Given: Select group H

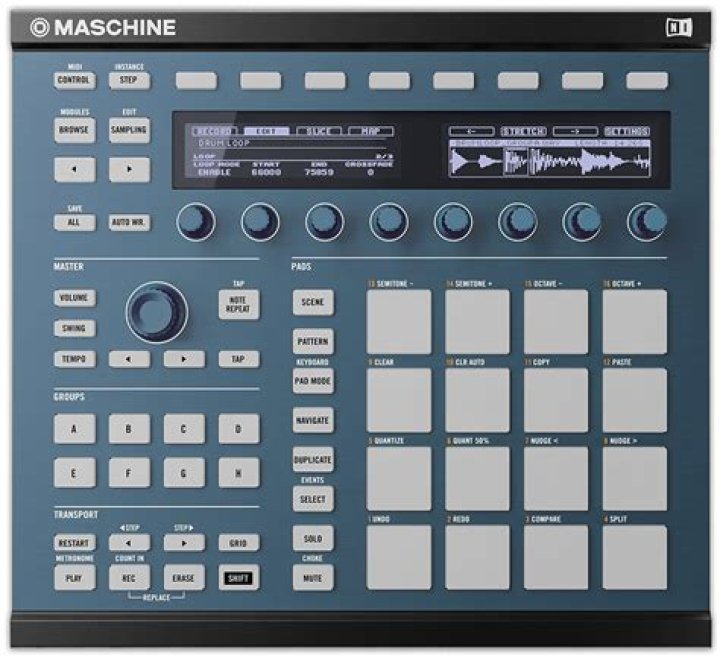Looking at the screenshot, I should pos(238,472).
